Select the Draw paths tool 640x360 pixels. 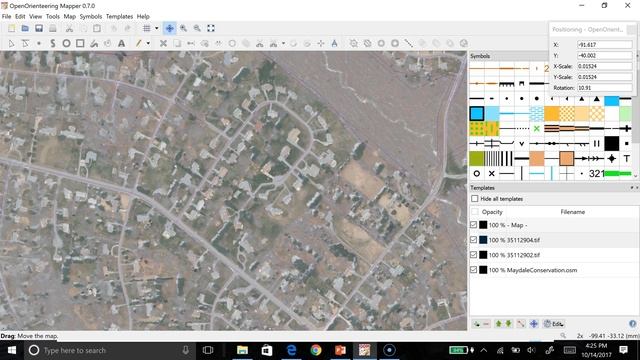53,43
